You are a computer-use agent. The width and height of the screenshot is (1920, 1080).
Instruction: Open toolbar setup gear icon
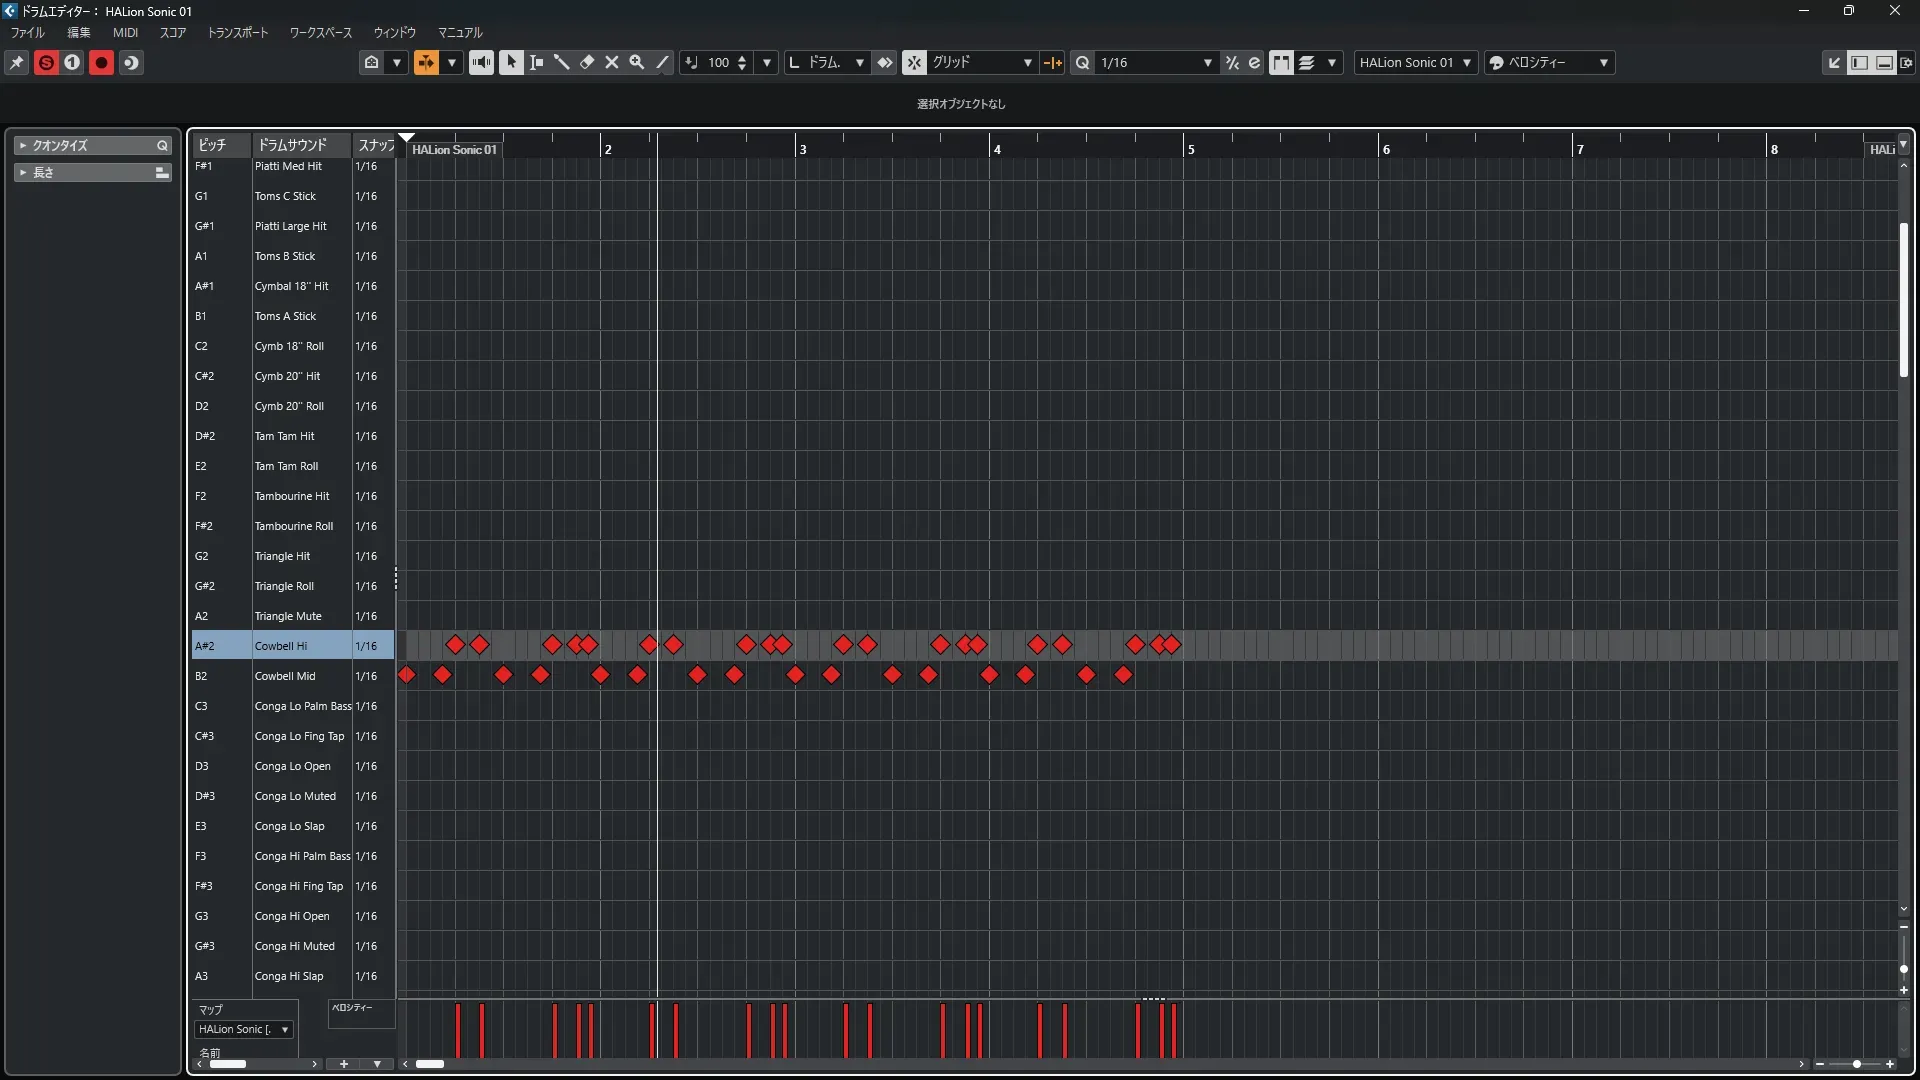pyautogui.click(x=1906, y=62)
